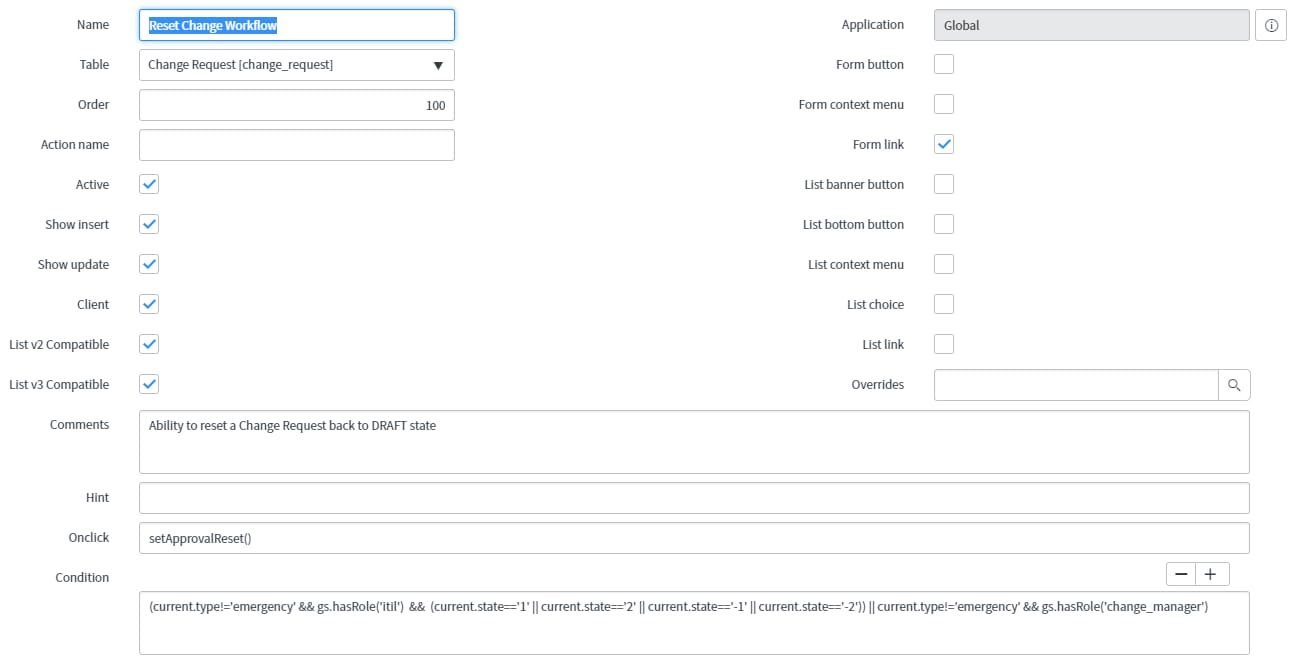
Task: Click the plus button above Condition field
Action: point(1212,574)
